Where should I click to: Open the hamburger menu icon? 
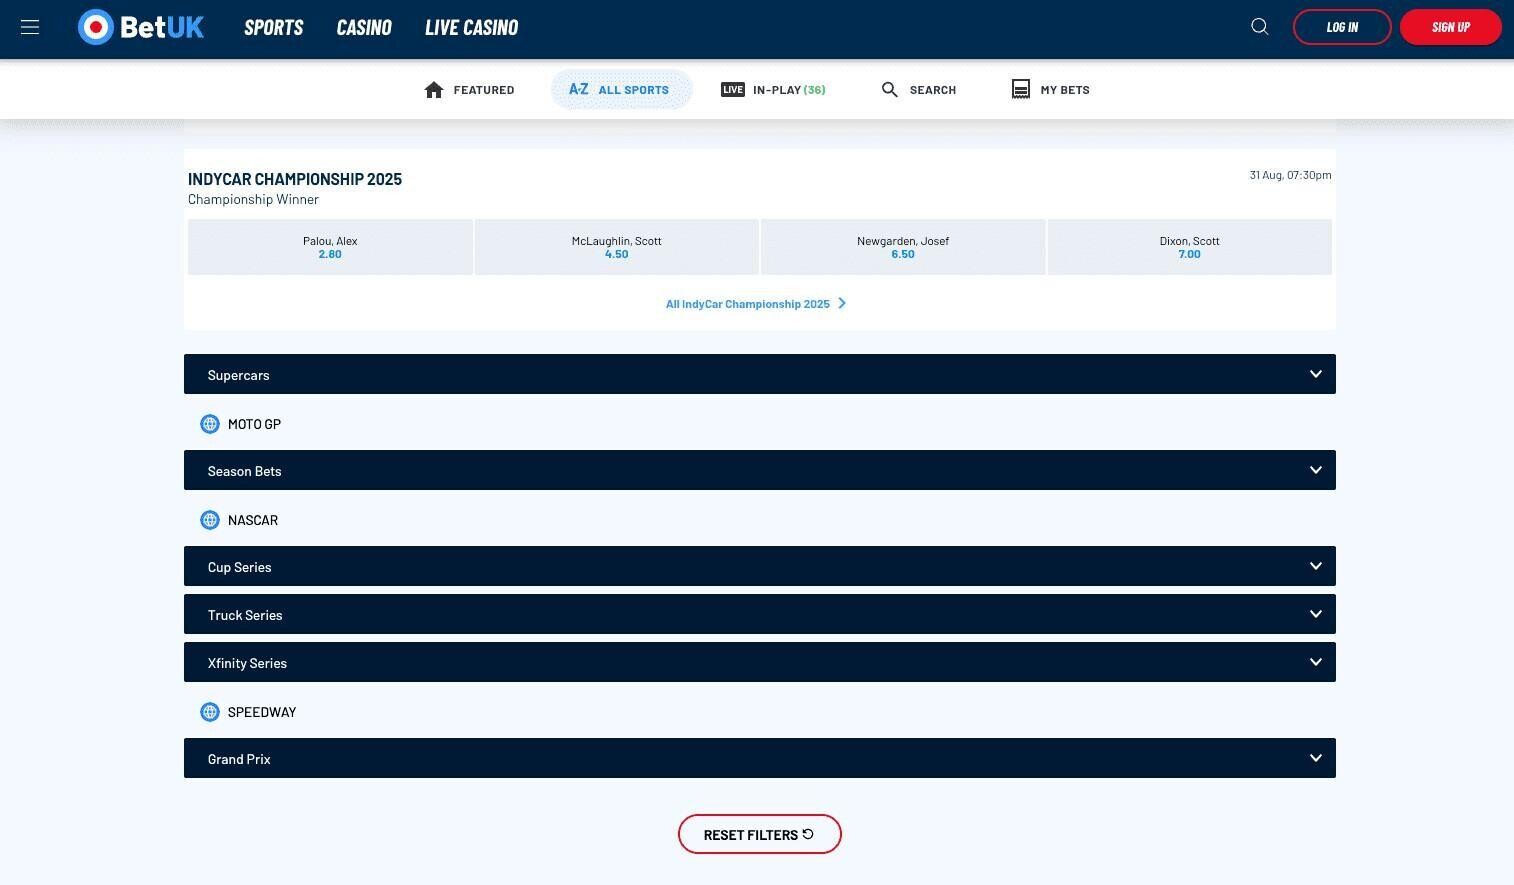30,27
